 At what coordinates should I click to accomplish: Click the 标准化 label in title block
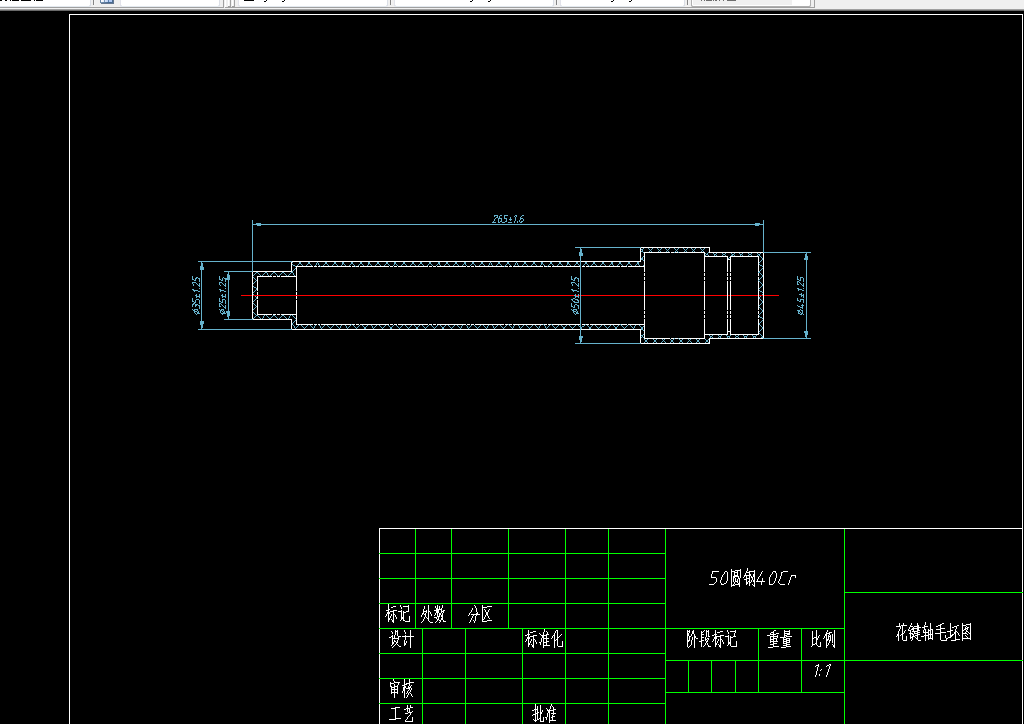coord(544,640)
